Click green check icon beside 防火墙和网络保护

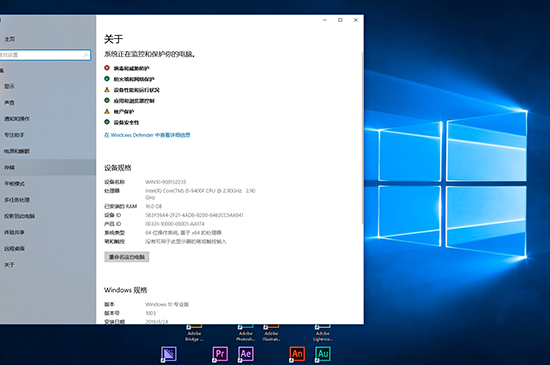pos(107,79)
